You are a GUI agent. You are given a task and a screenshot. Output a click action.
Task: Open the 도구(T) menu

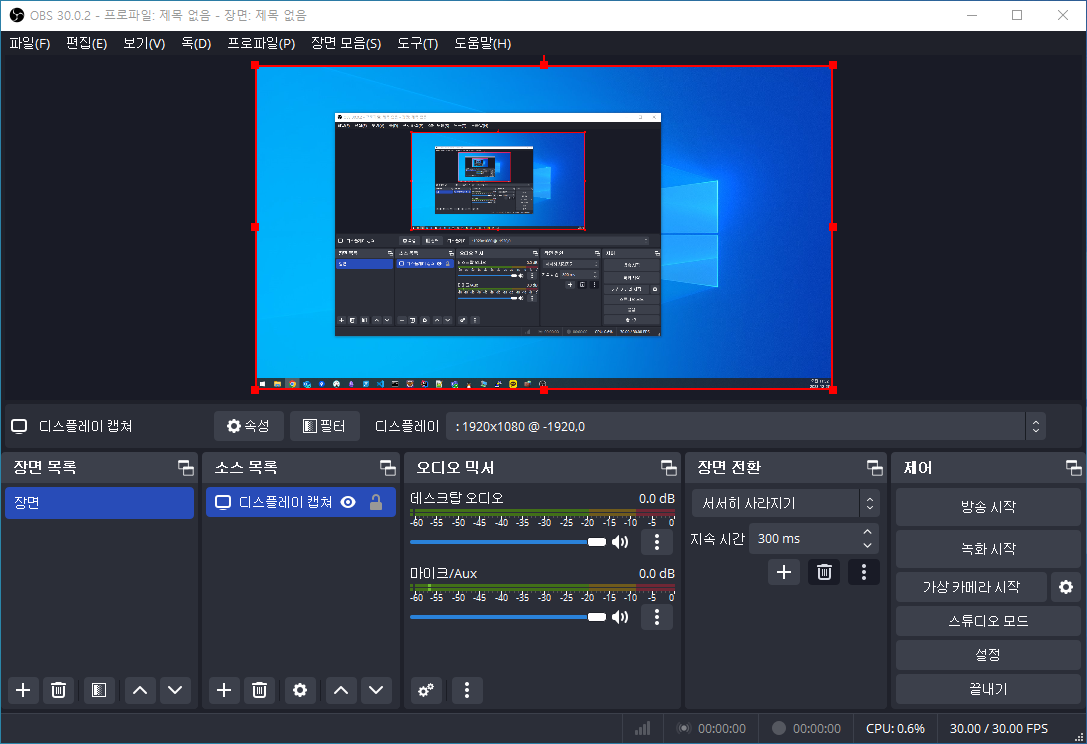click(x=417, y=44)
